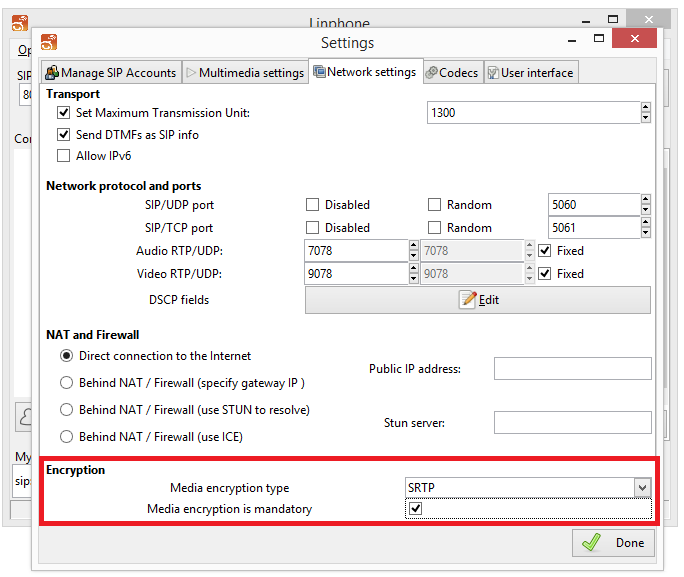Select Behind NAT / Firewall (use STUN to resolve)
Viewport: 684px width, 577px height.
pyautogui.click(x=67, y=410)
